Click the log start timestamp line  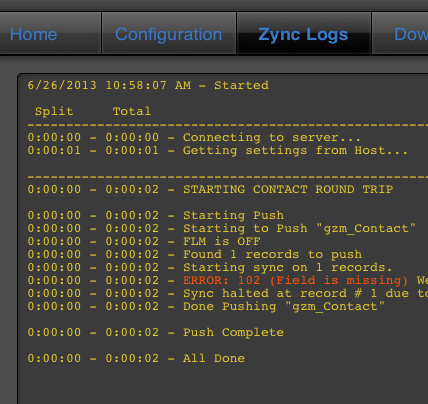[x=148, y=85]
